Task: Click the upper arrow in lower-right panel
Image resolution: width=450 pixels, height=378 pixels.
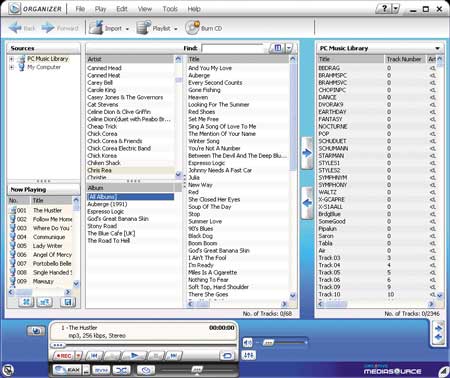Action: (439, 328)
